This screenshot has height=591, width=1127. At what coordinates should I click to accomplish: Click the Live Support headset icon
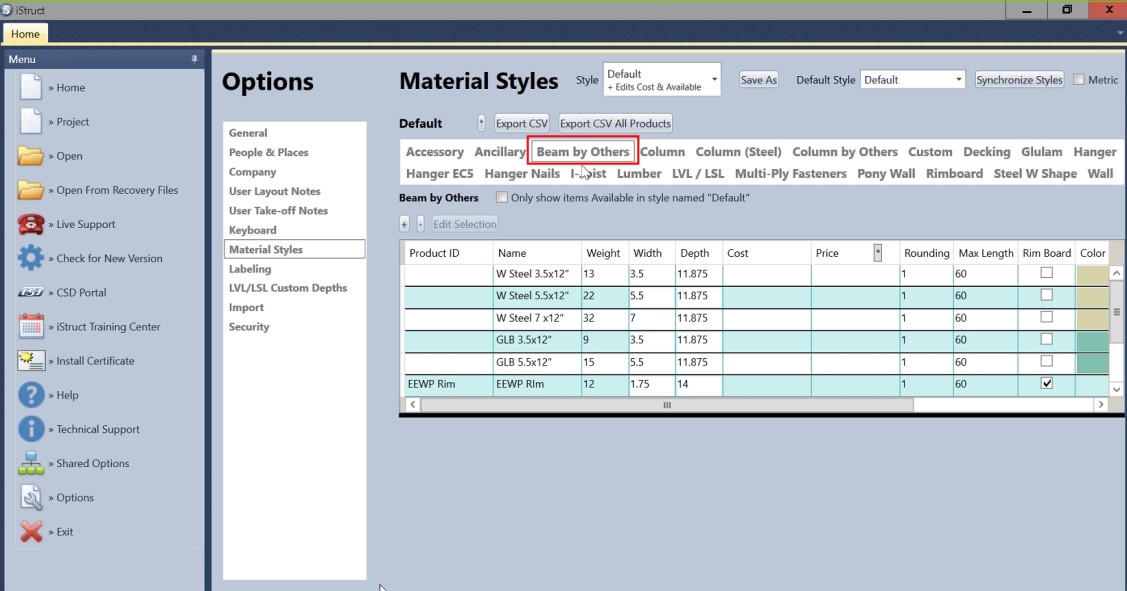click(x=31, y=224)
